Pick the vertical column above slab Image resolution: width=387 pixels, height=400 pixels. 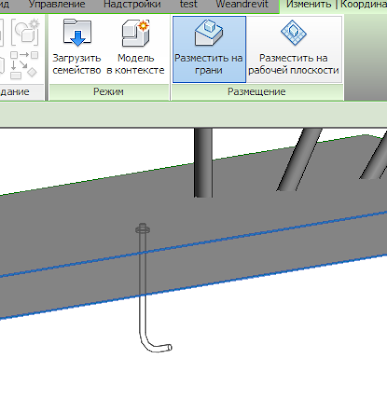(x=203, y=163)
